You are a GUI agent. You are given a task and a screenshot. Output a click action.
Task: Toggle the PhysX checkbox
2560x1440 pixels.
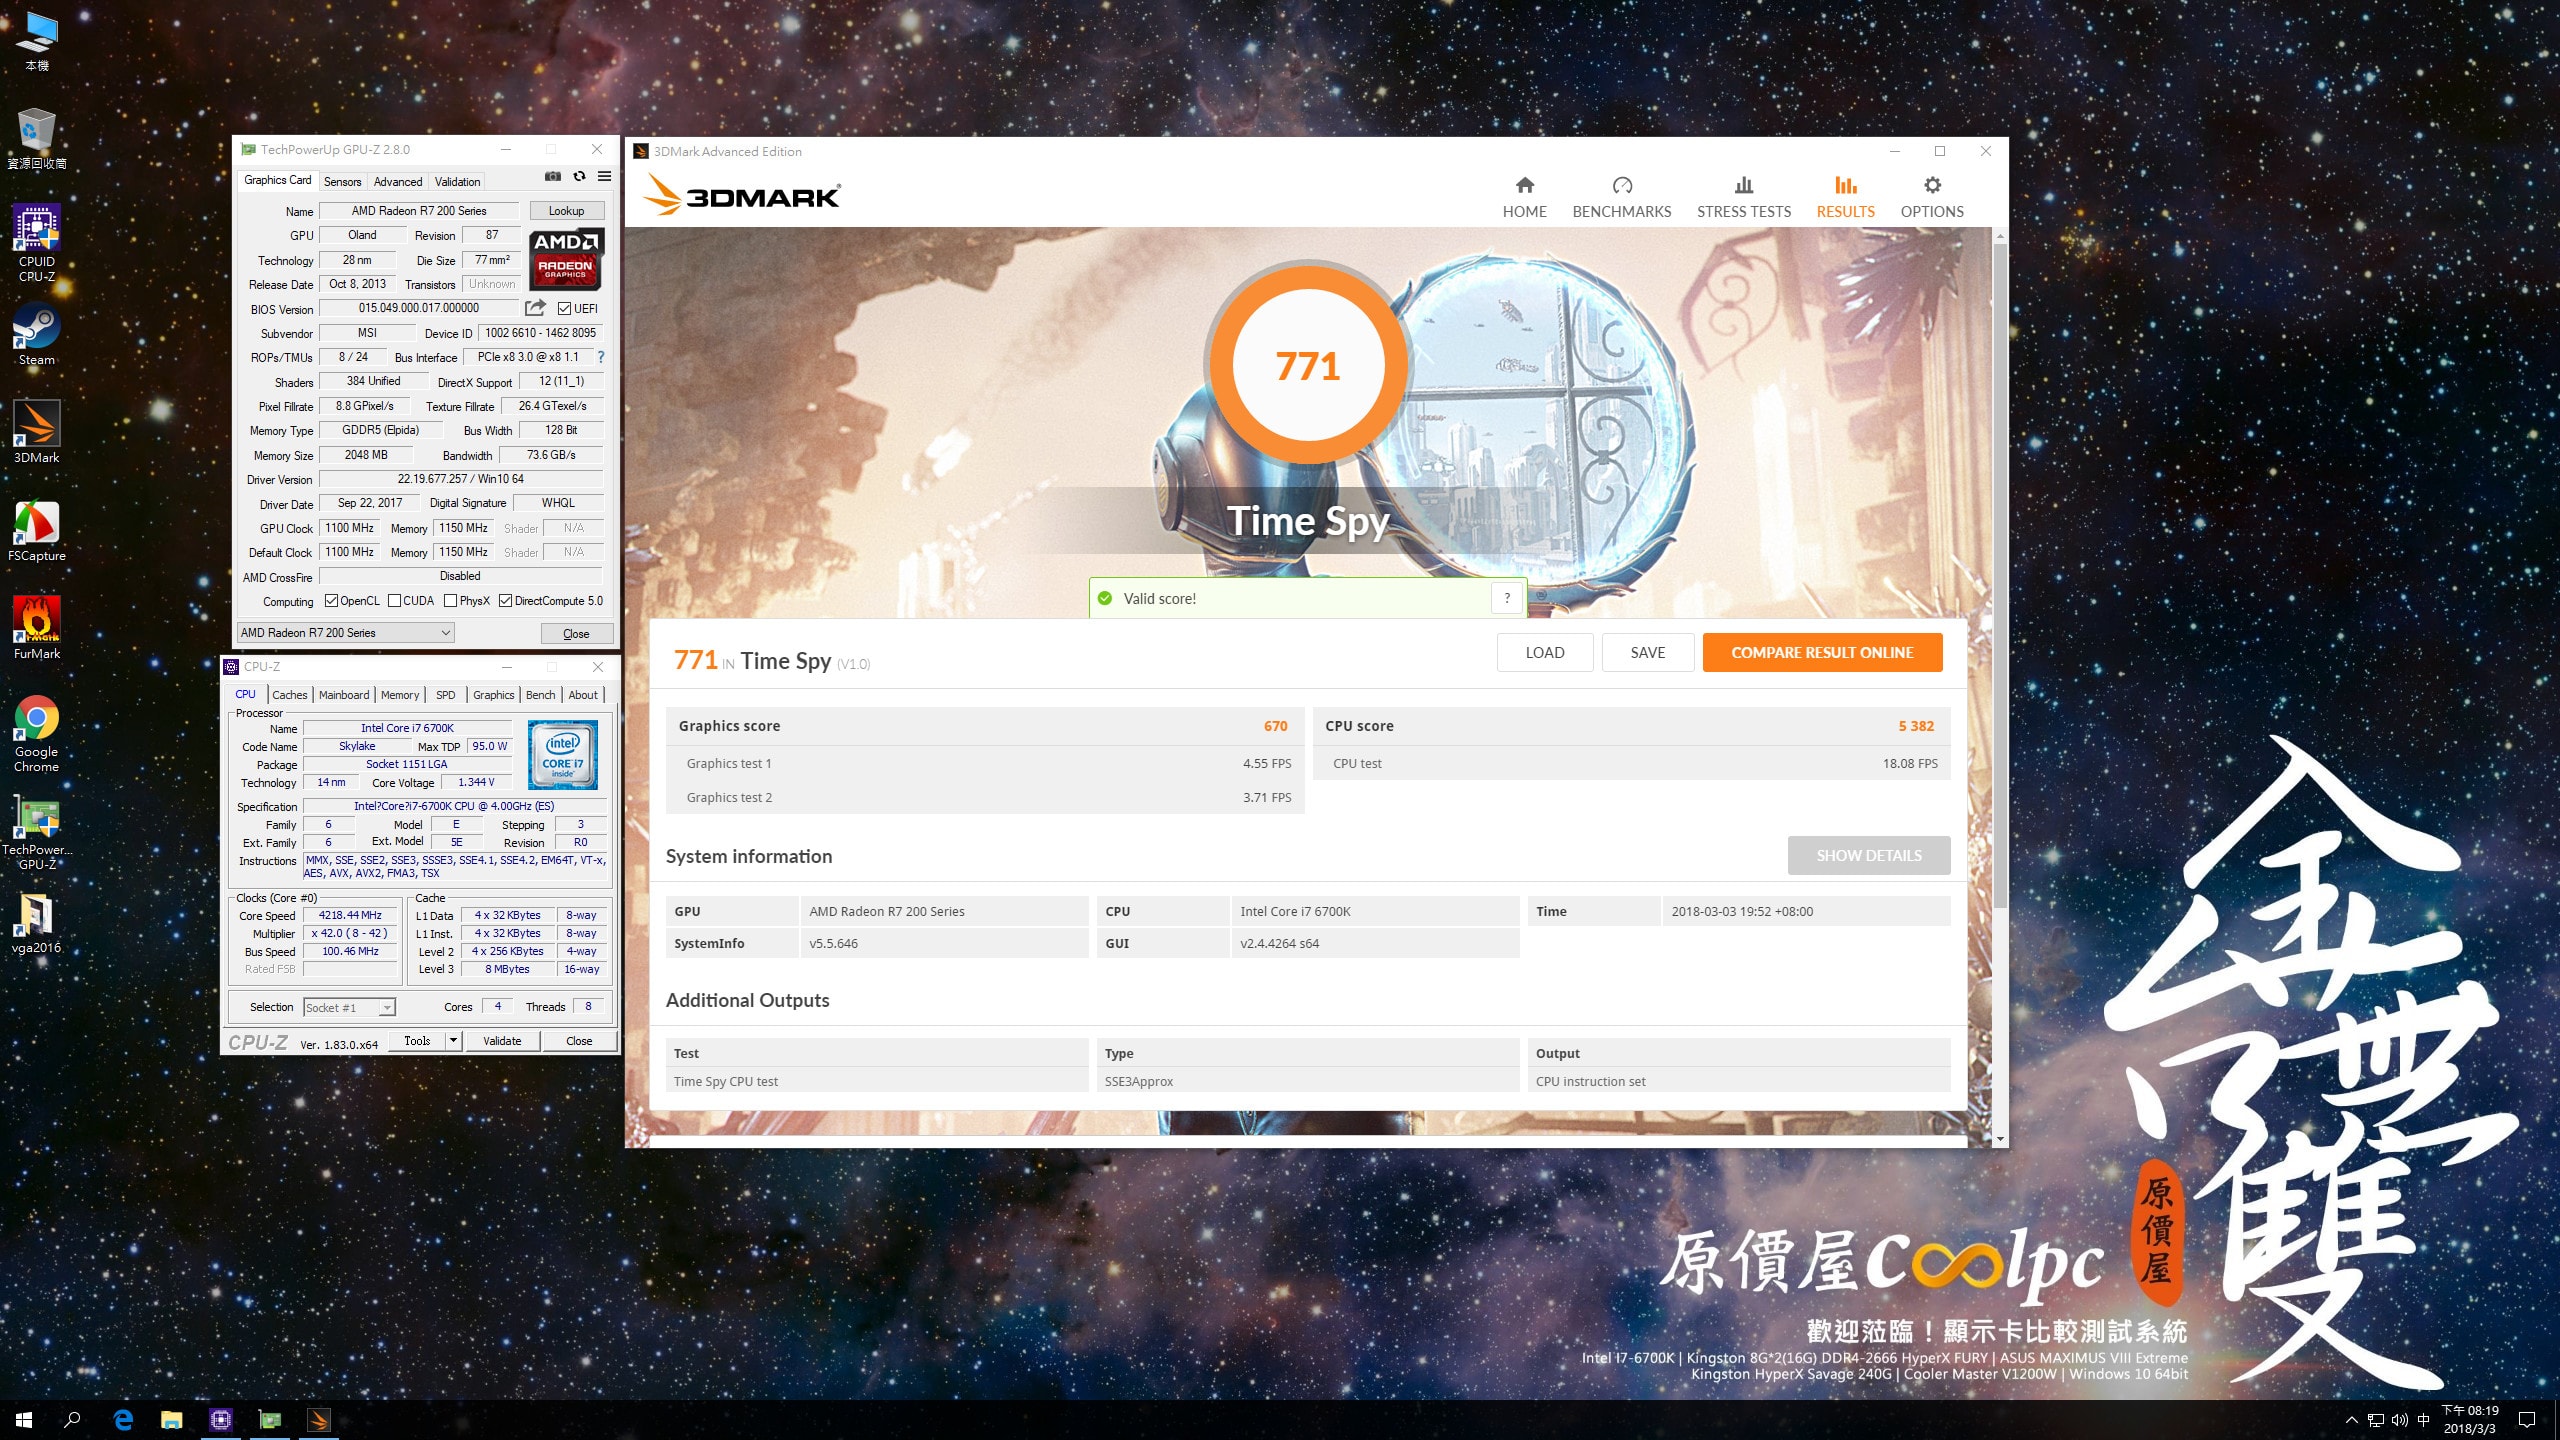point(451,601)
